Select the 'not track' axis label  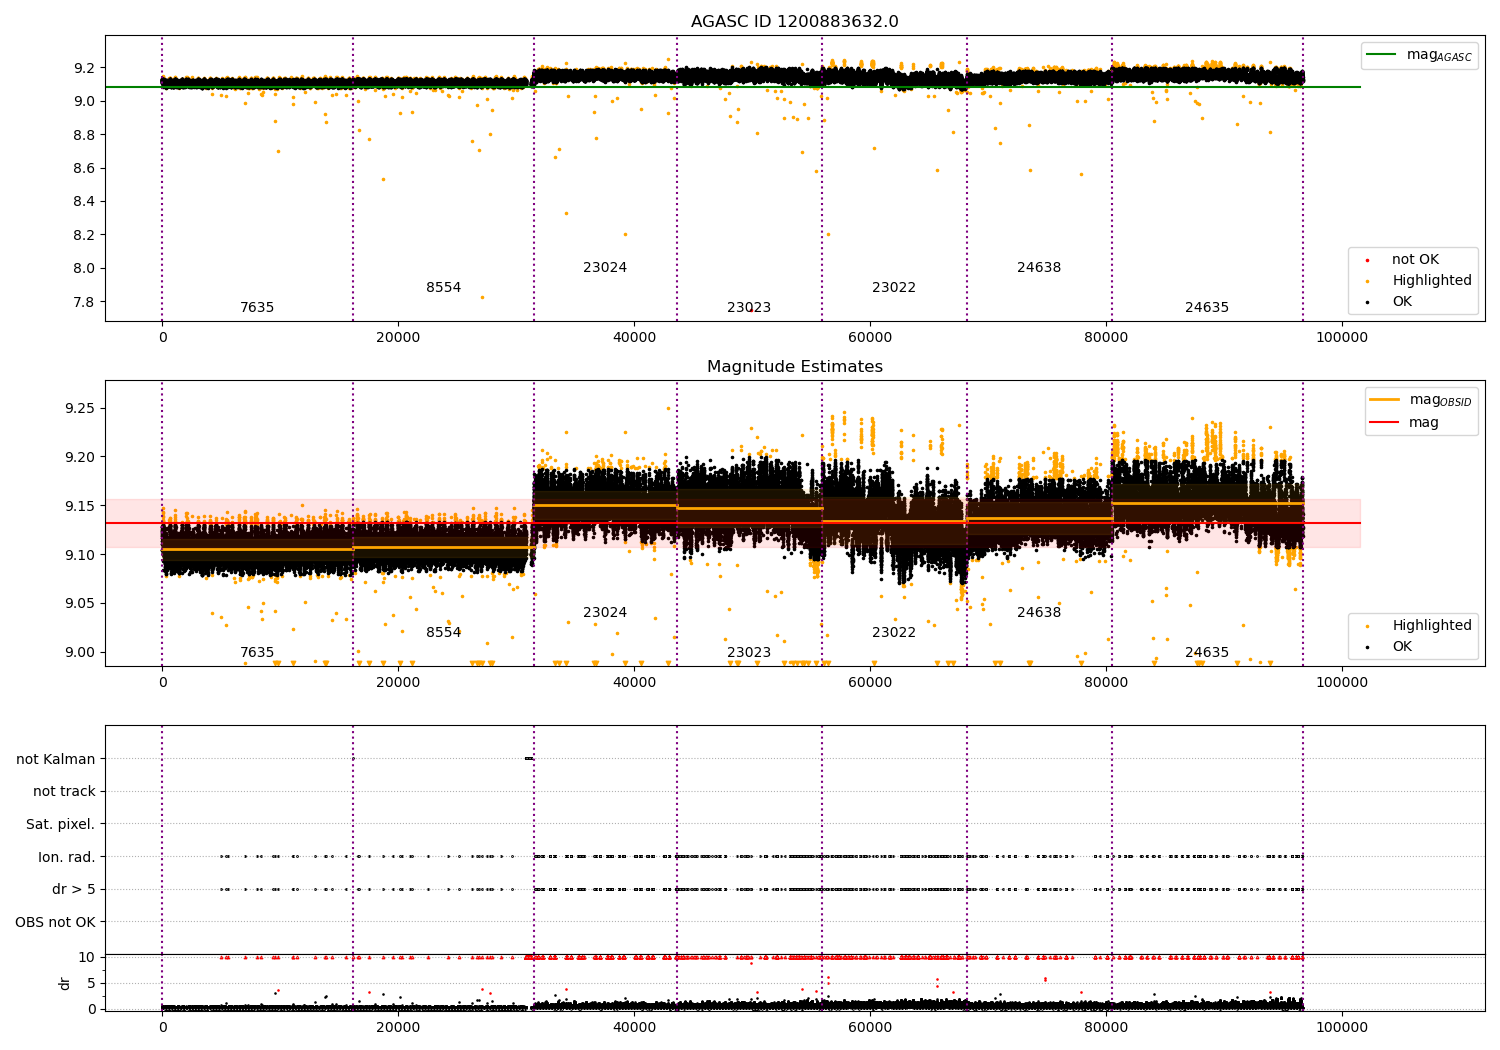point(64,792)
